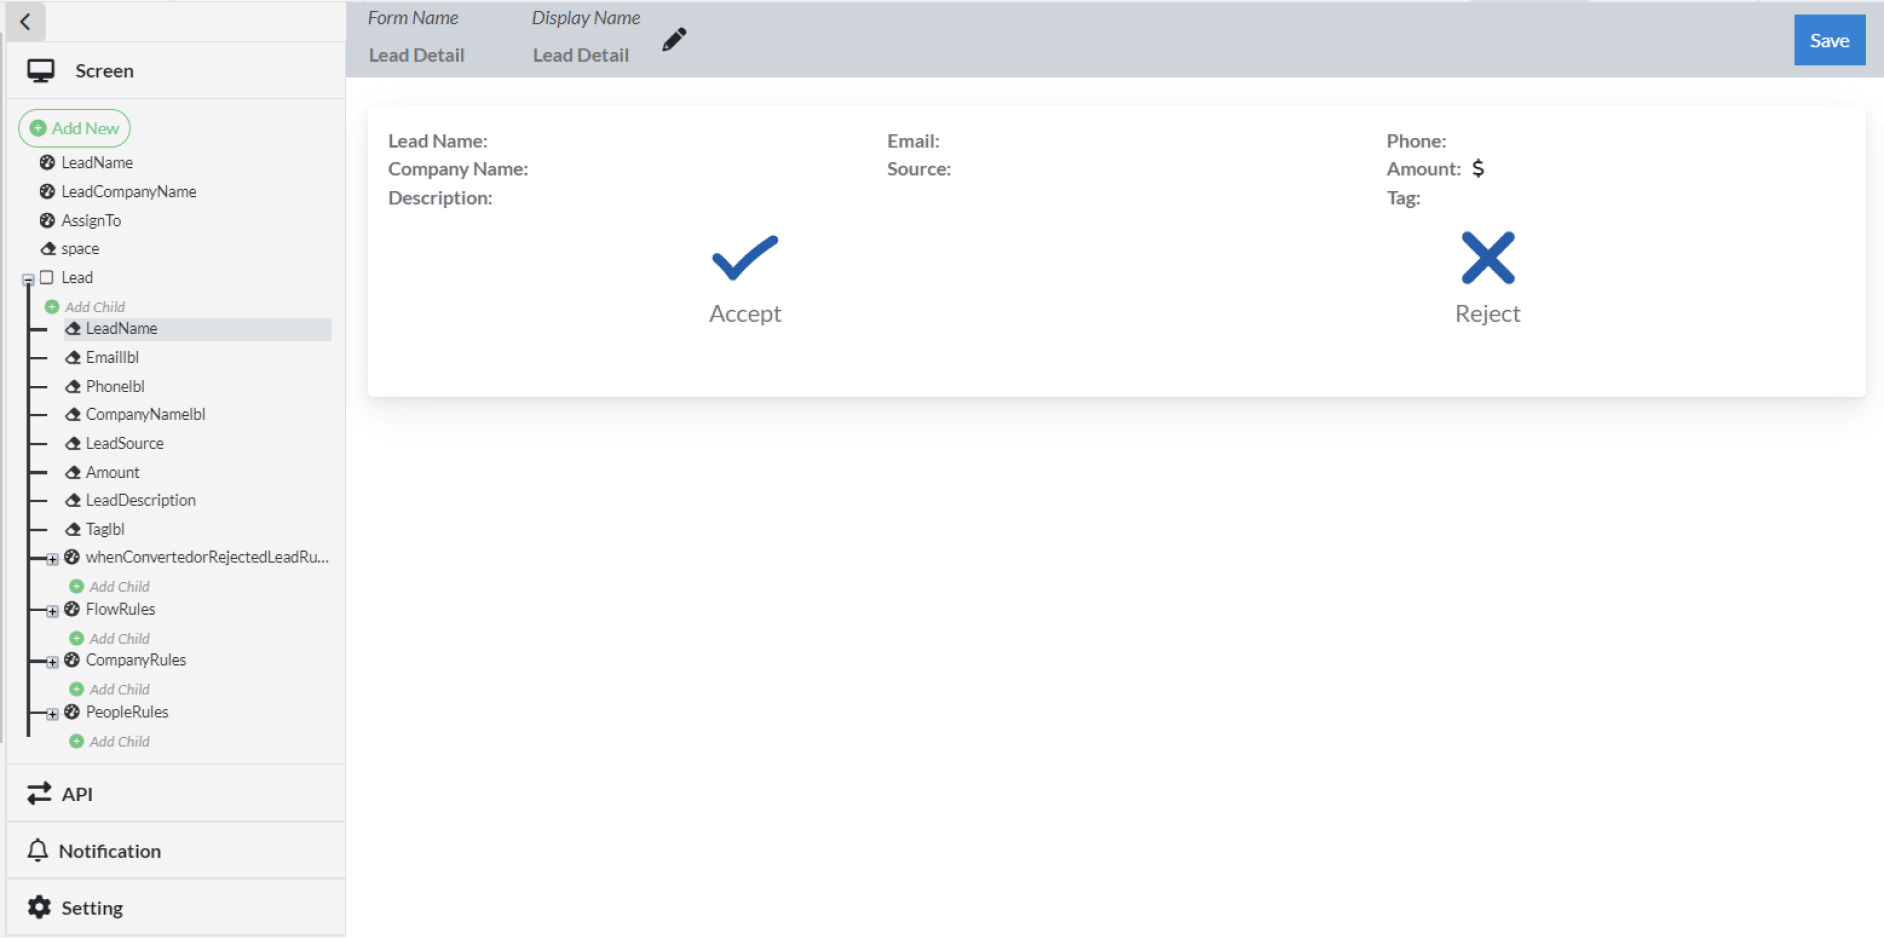Toggle the checkbox next to Lead node
The image size is (1884, 938).
46,278
